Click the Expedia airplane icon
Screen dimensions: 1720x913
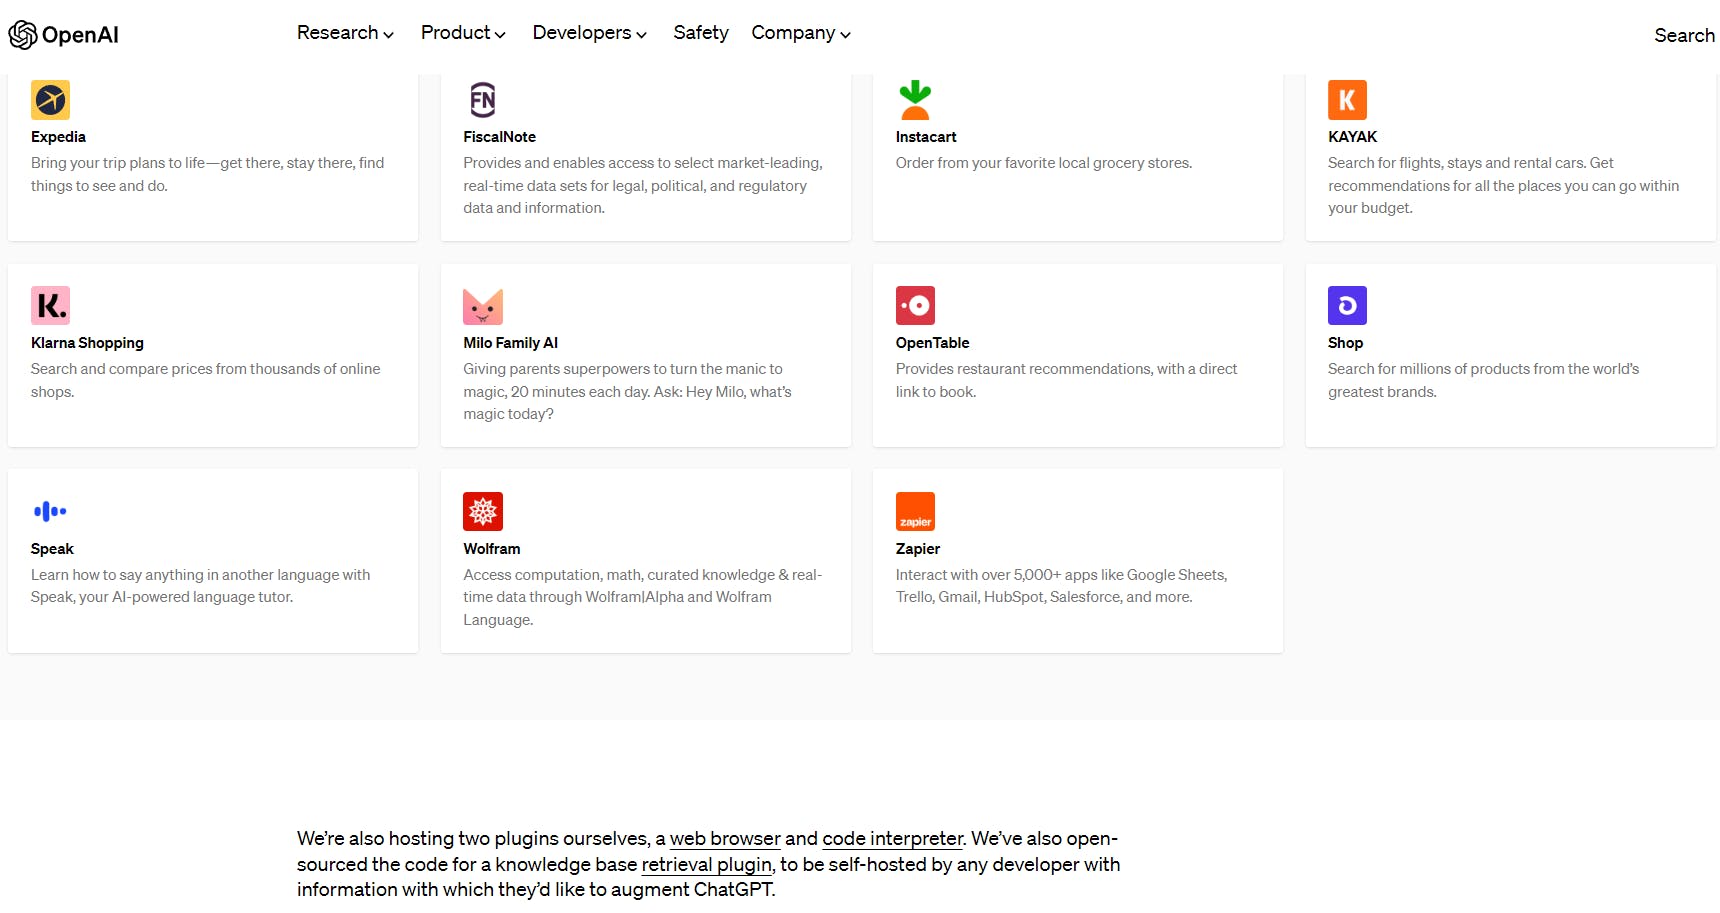point(50,100)
